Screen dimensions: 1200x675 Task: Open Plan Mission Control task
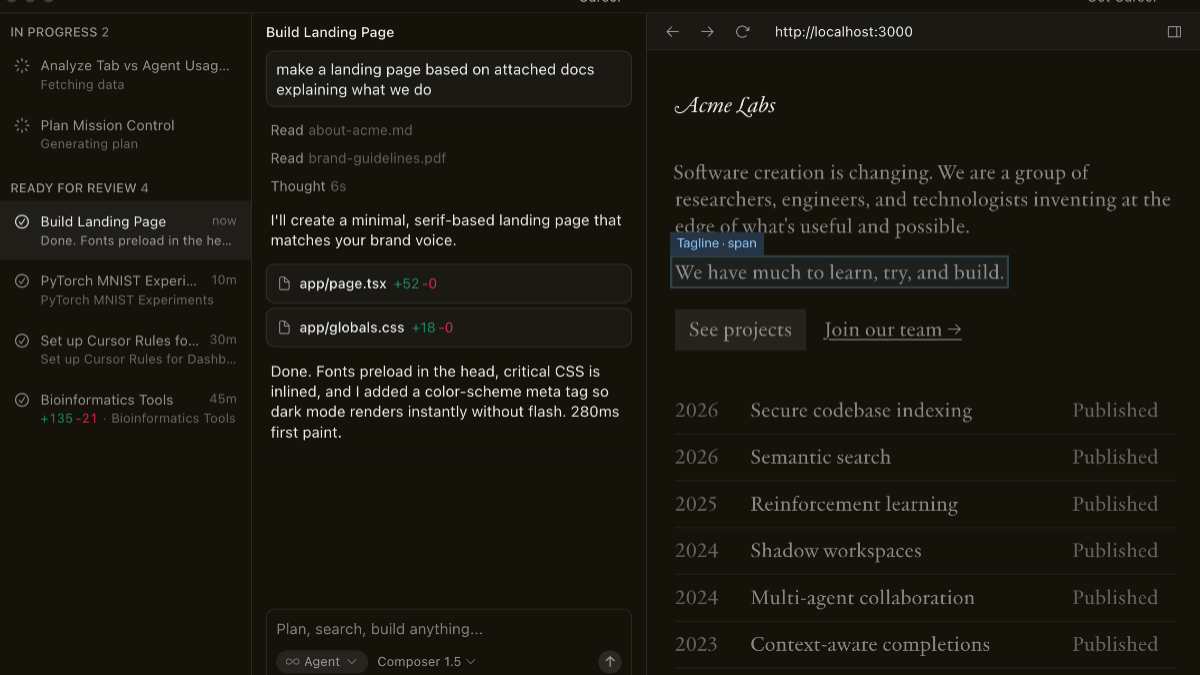pos(125,134)
